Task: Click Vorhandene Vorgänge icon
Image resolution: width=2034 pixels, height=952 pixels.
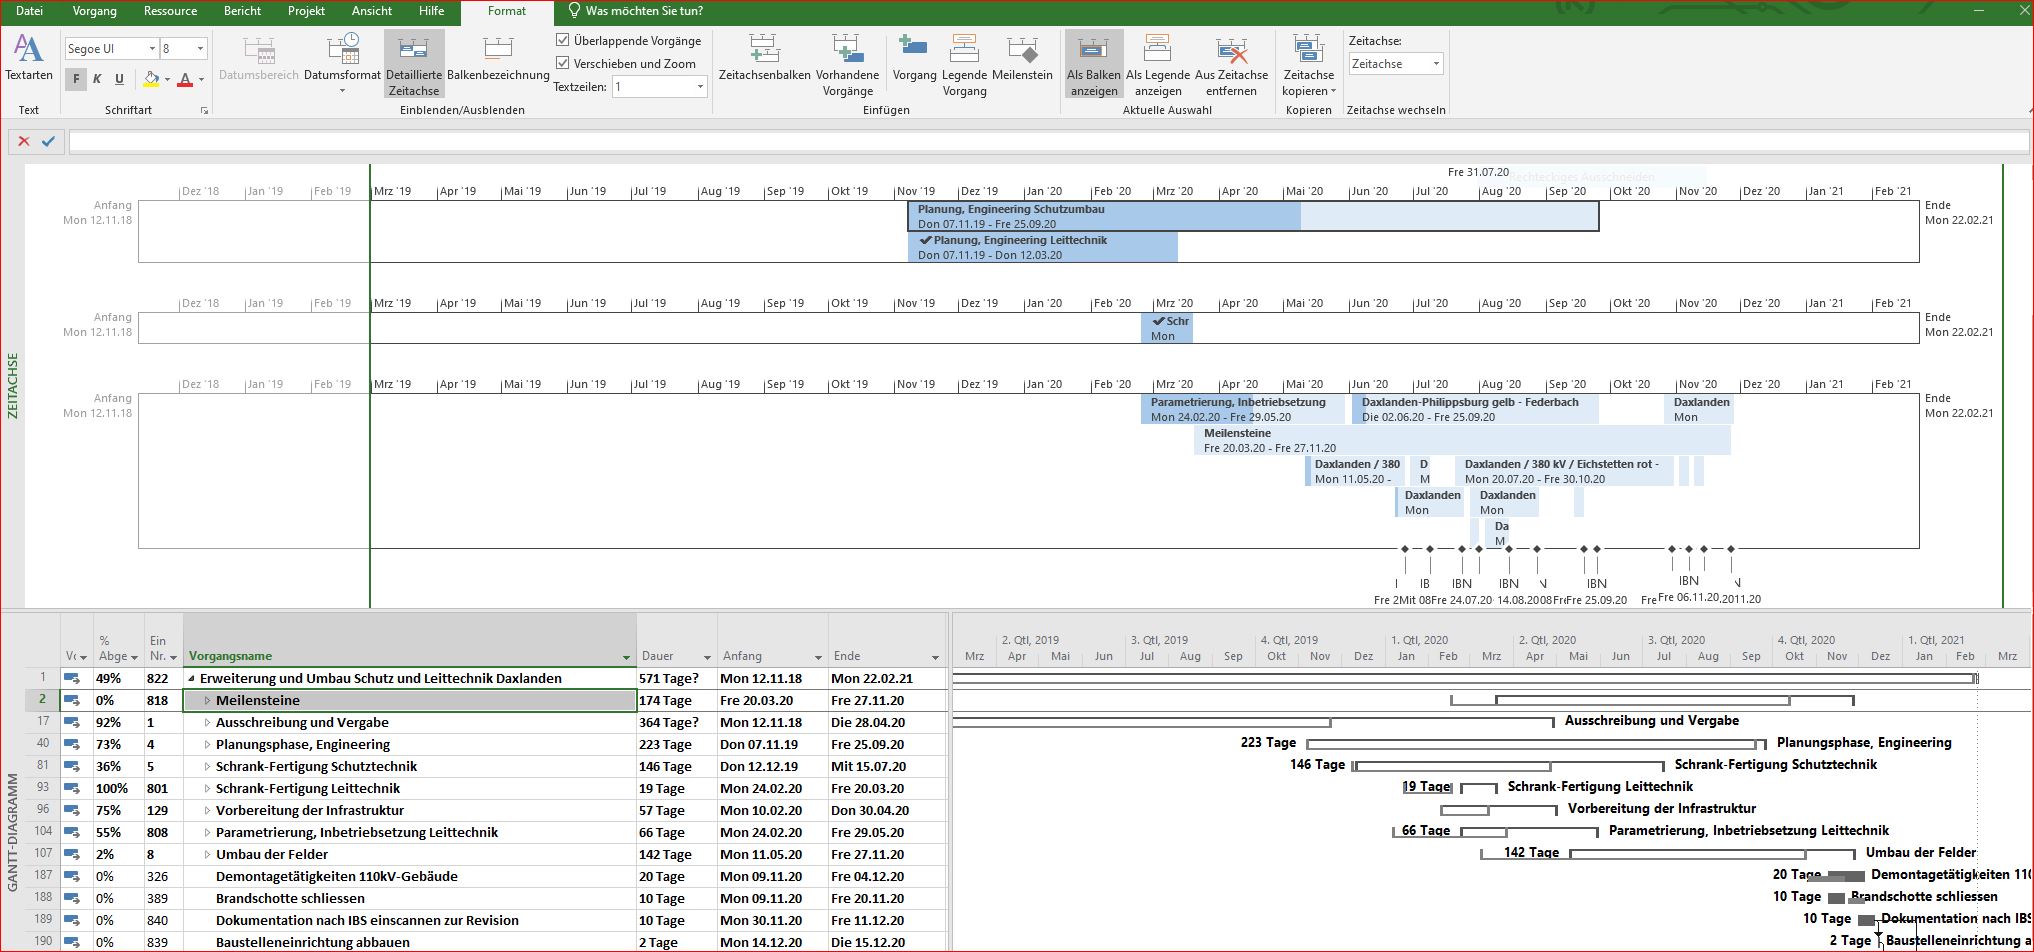Action: 847,50
